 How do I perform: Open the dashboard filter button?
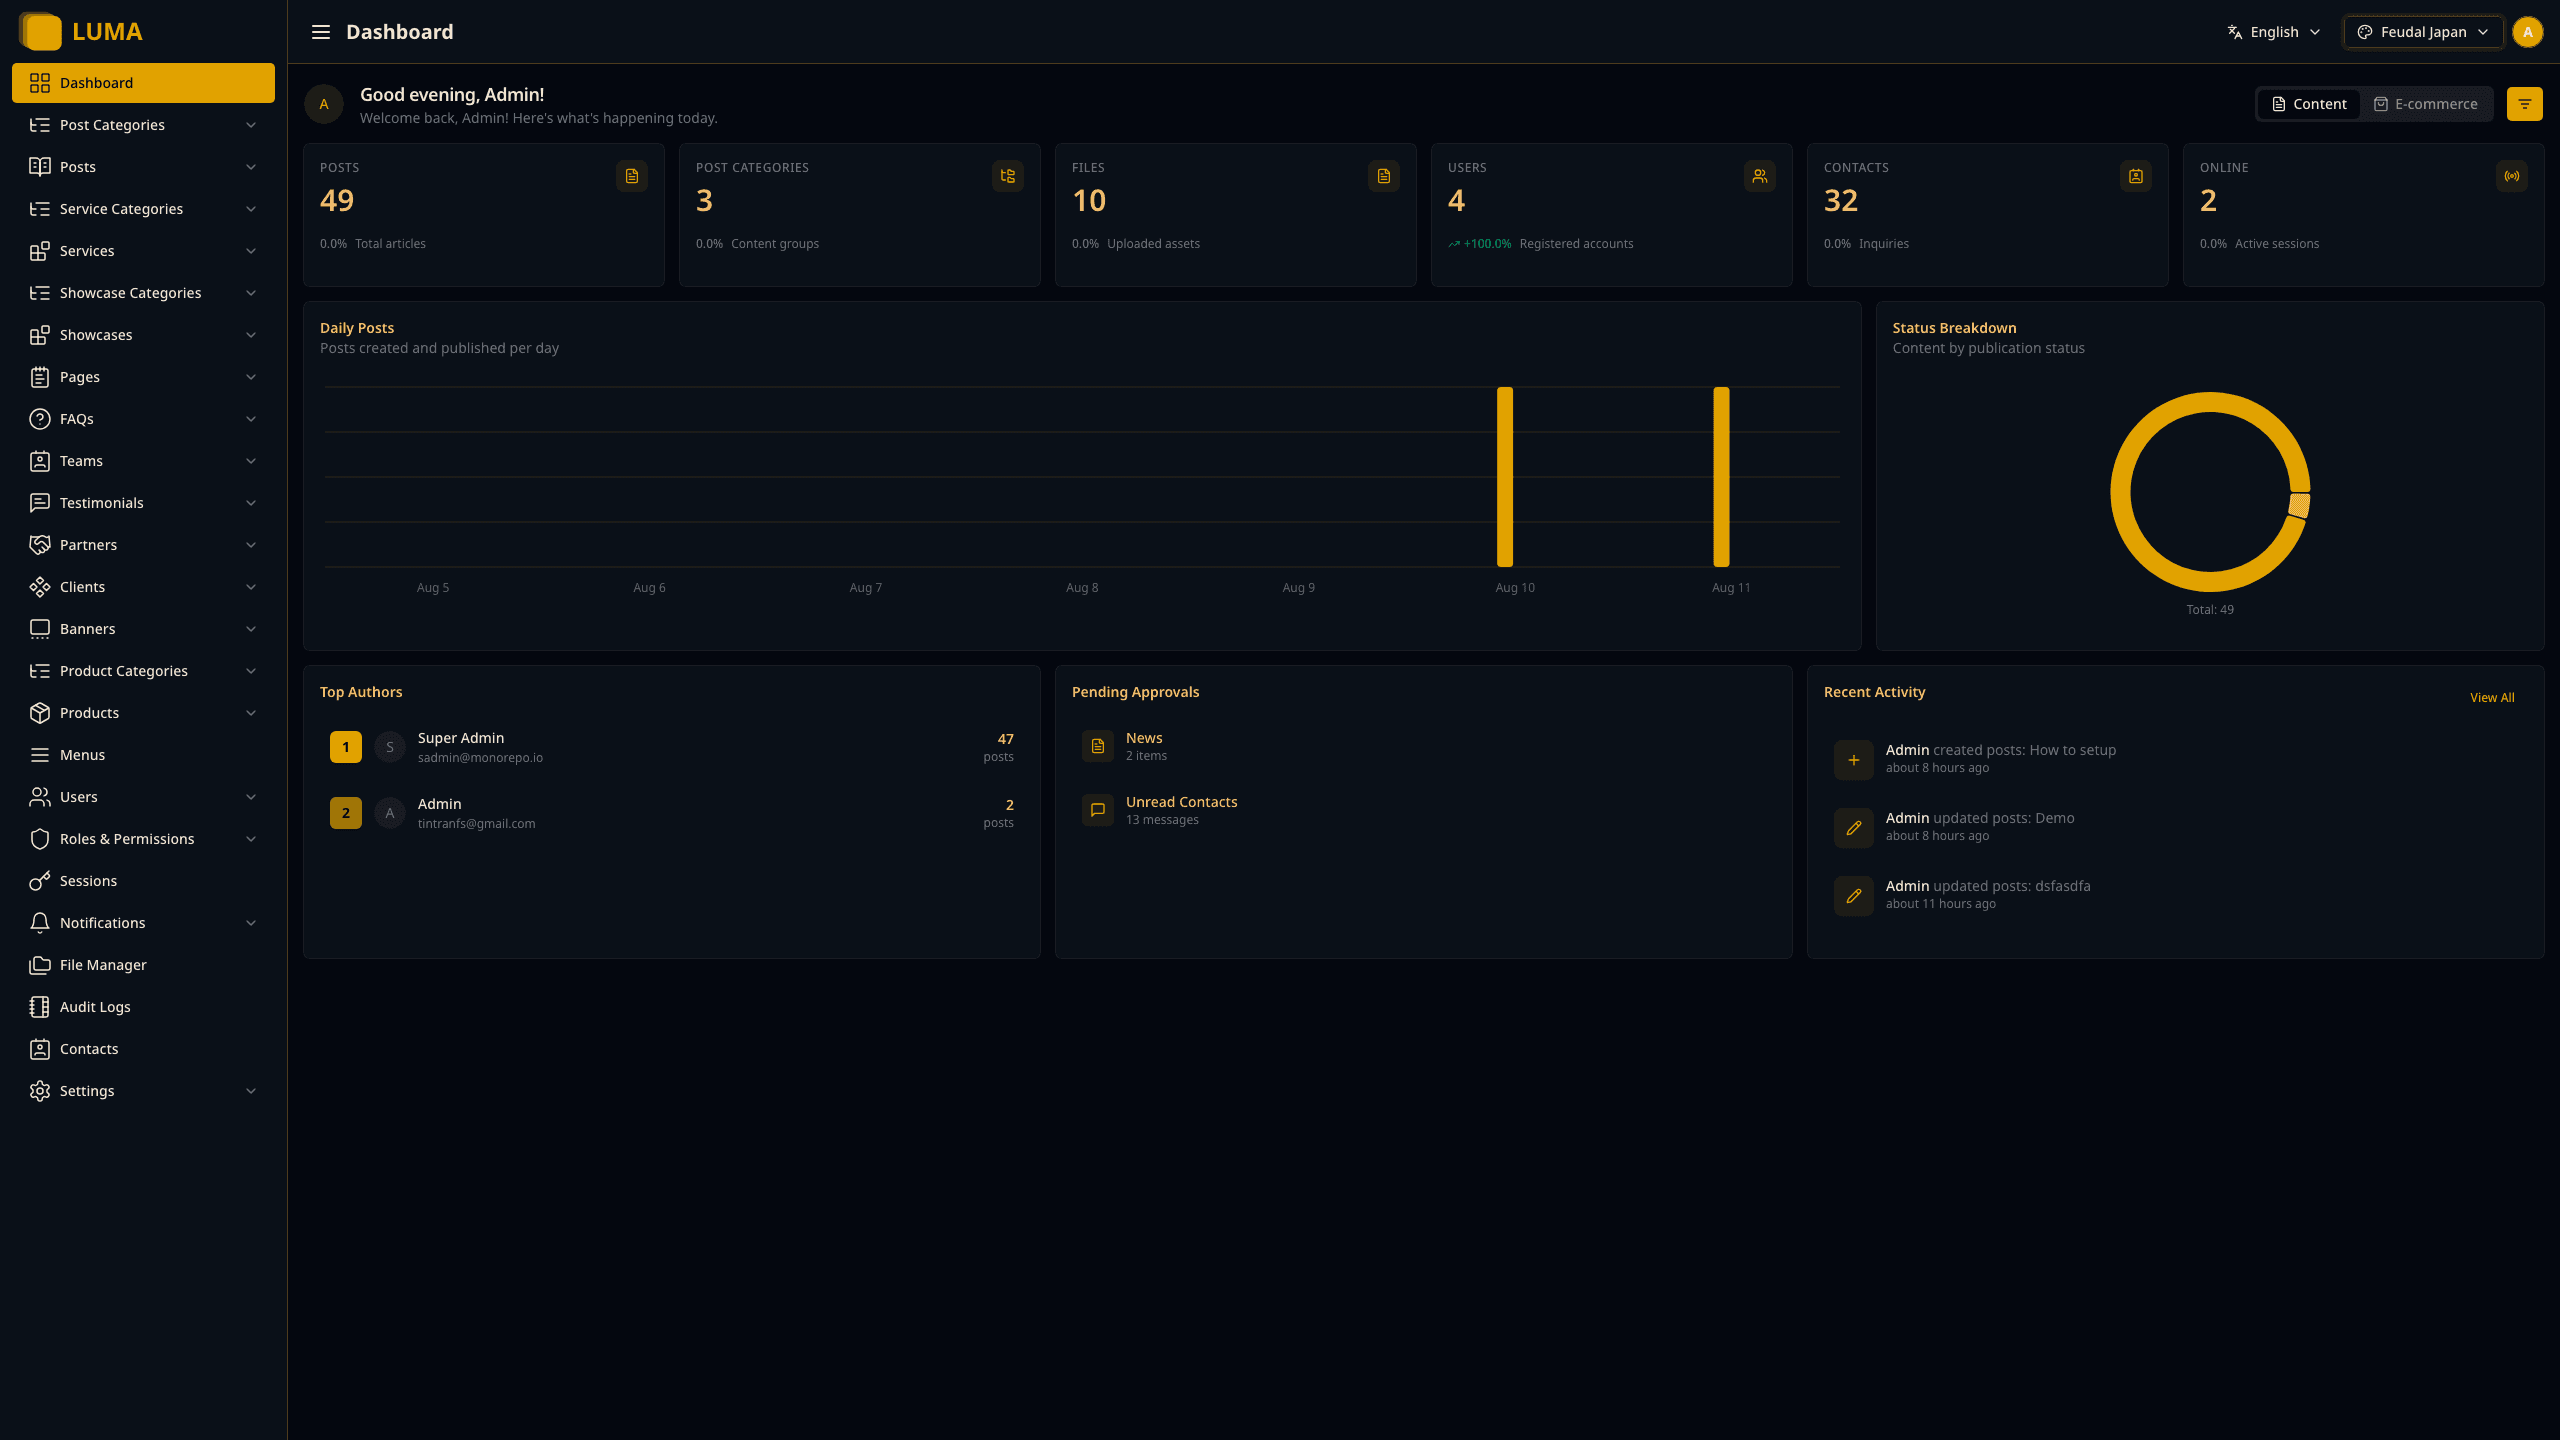2524,104
